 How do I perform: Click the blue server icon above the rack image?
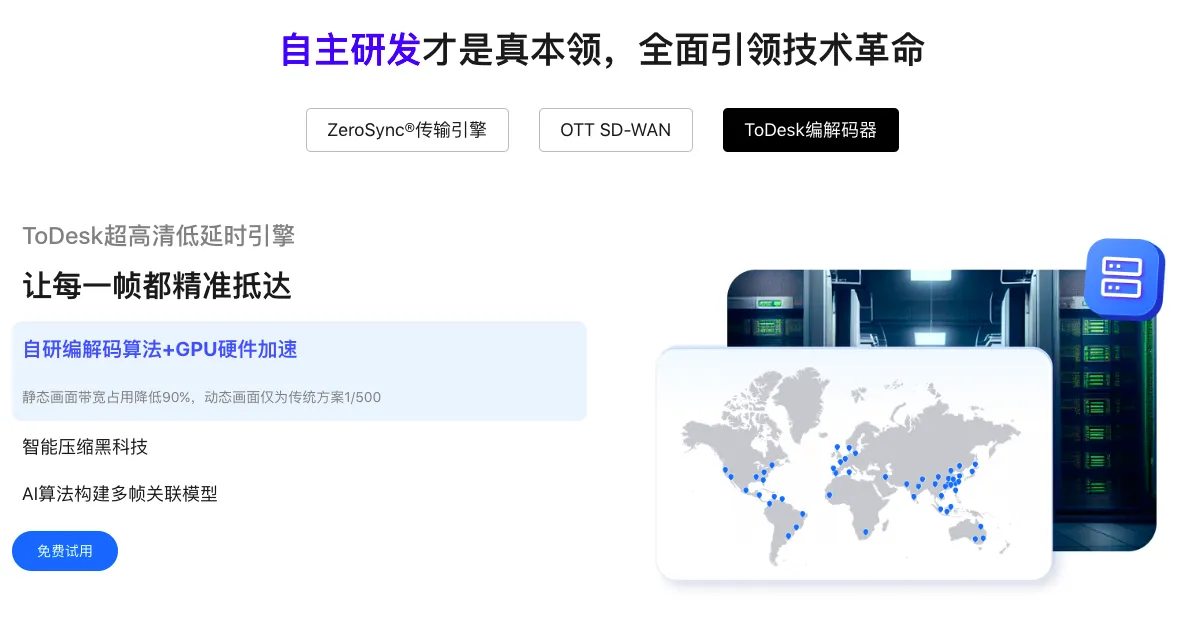pos(1123,279)
